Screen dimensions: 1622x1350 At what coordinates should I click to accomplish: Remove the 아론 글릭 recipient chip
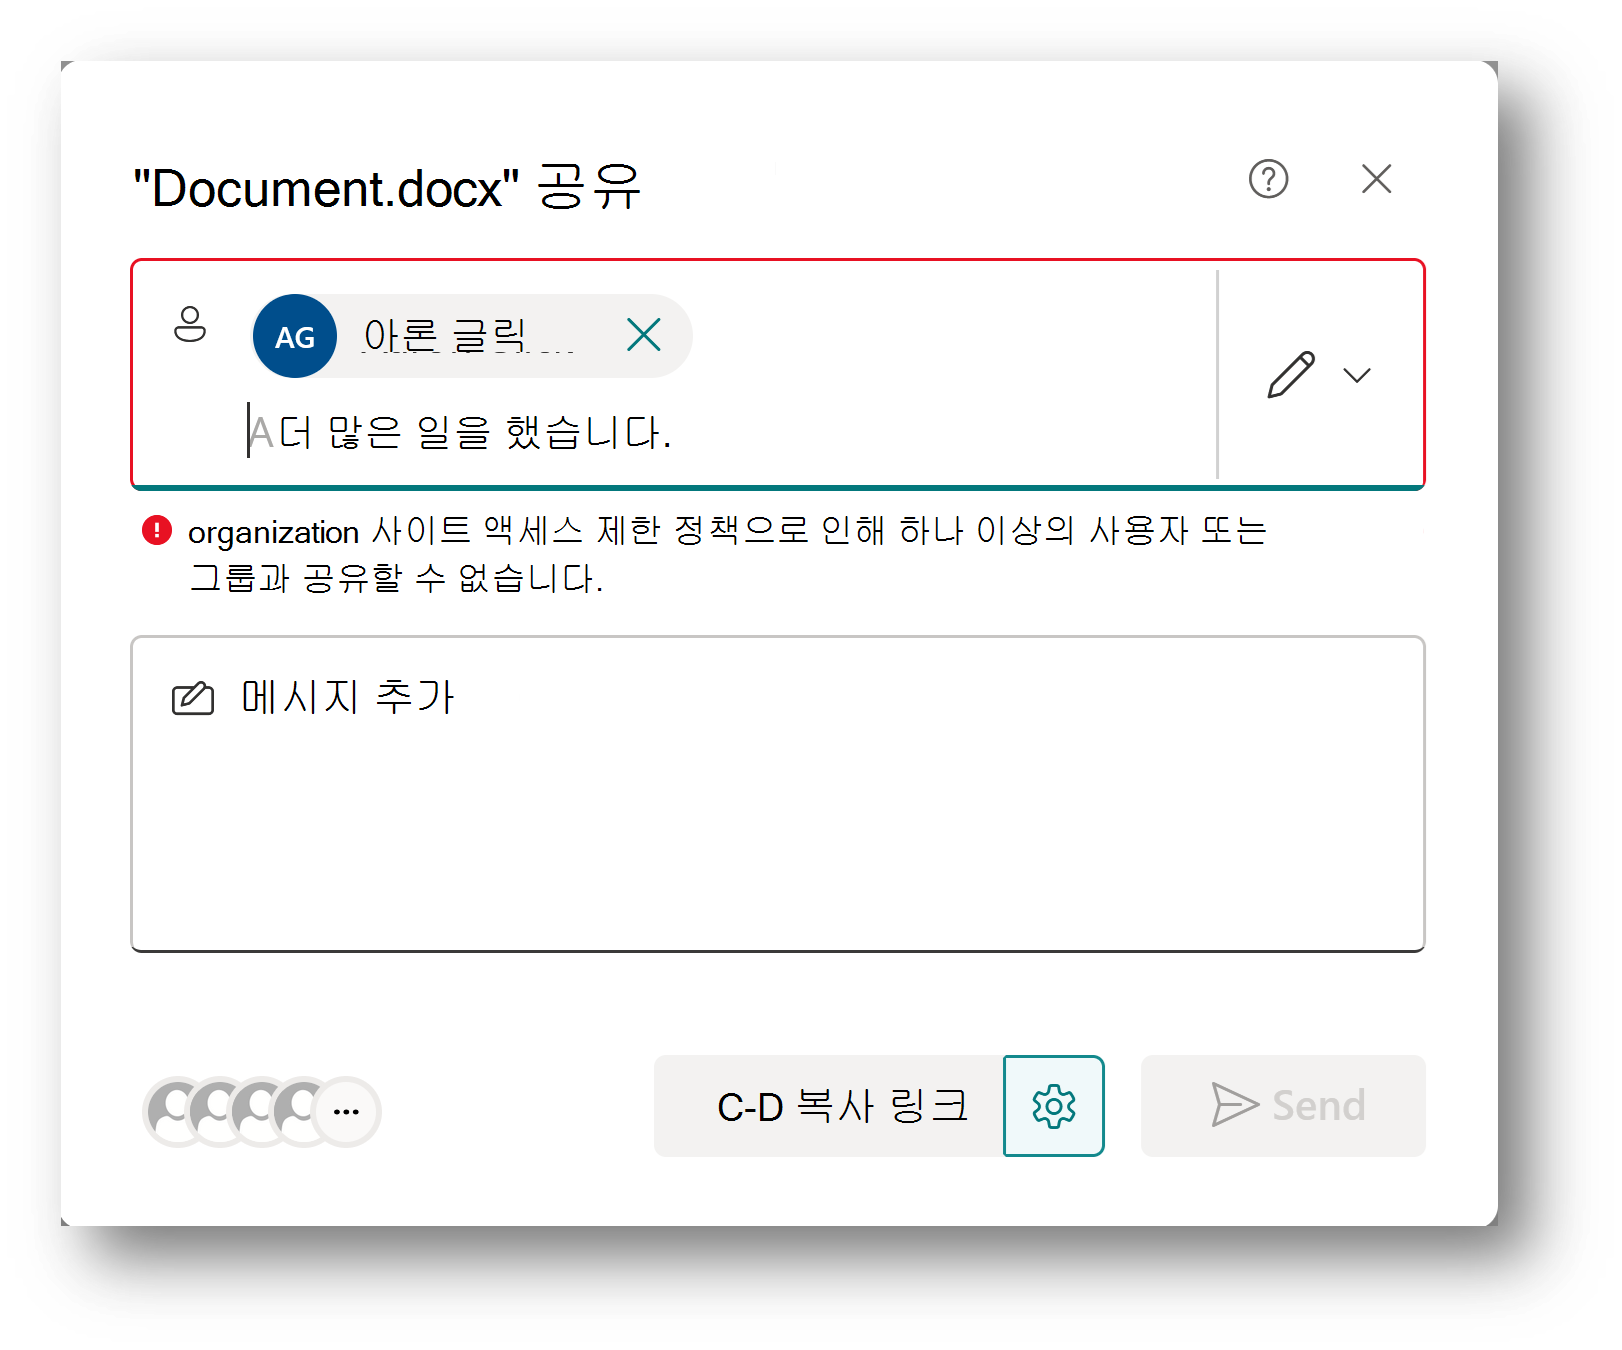[644, 334]
